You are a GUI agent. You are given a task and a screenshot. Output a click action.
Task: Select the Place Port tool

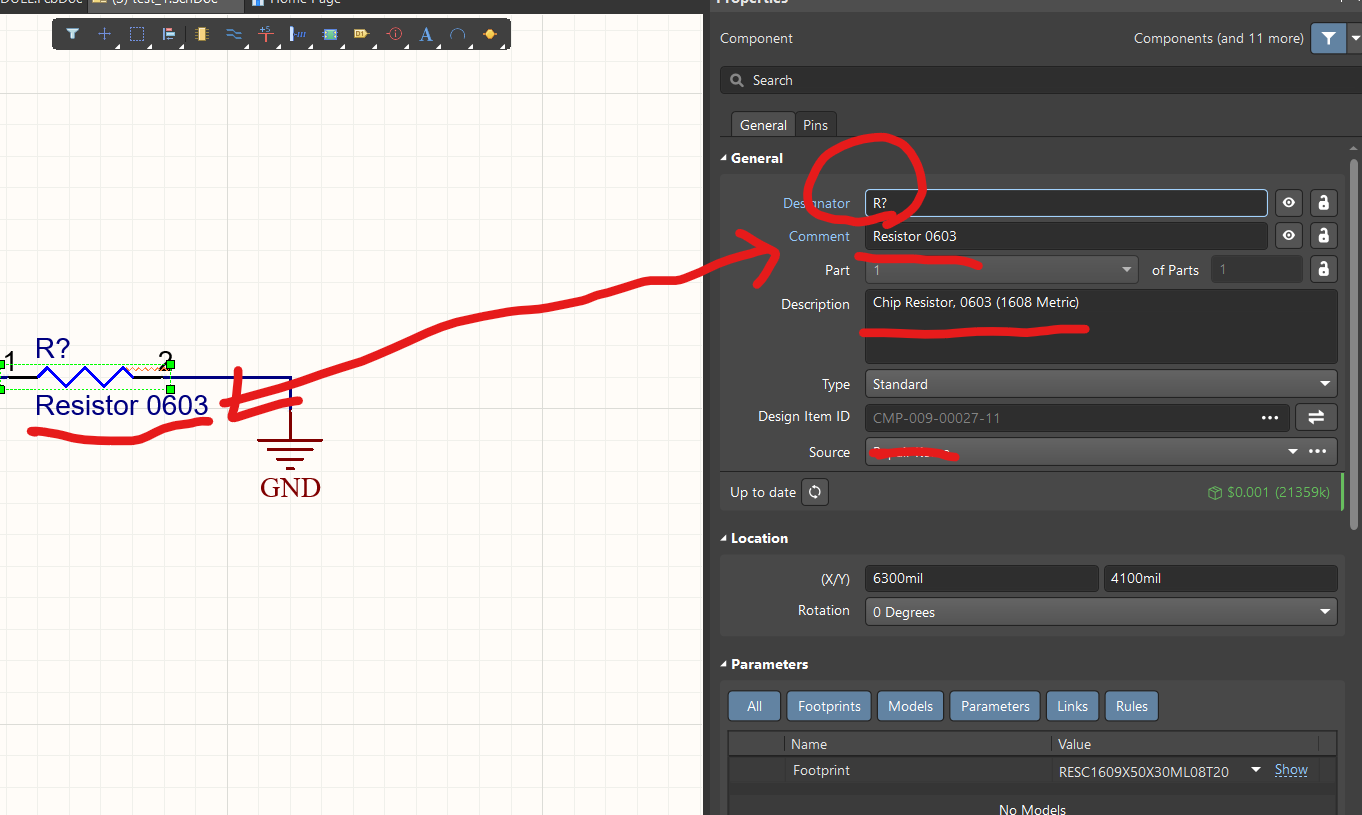tap(361, 34)
